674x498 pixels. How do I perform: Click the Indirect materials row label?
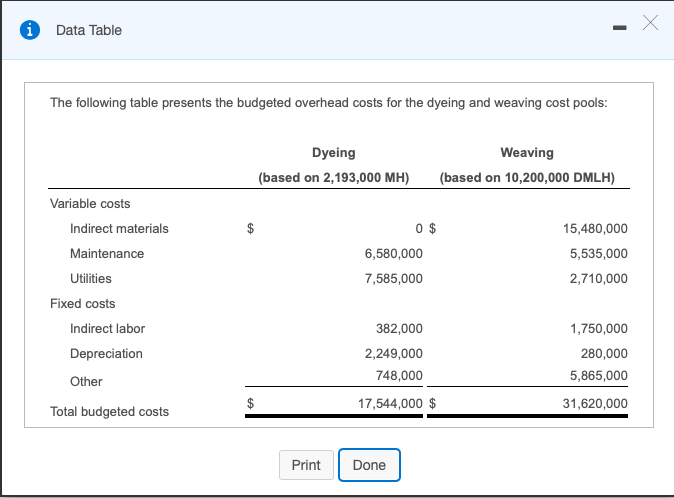tap(119, 228)
